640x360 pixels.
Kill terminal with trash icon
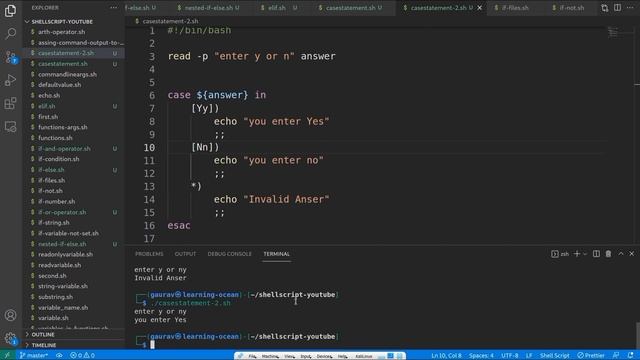[x=608, y=254]
